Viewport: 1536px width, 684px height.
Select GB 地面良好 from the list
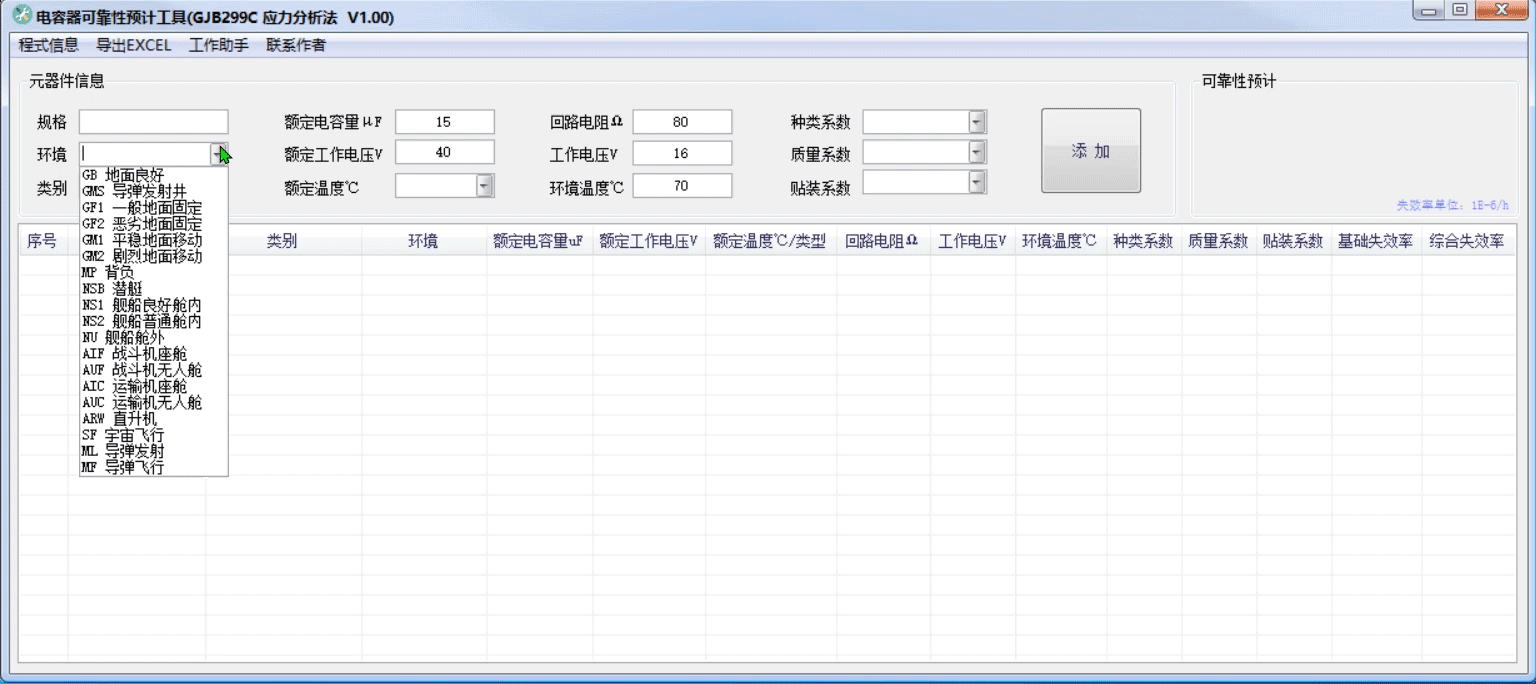click(123, 175)
